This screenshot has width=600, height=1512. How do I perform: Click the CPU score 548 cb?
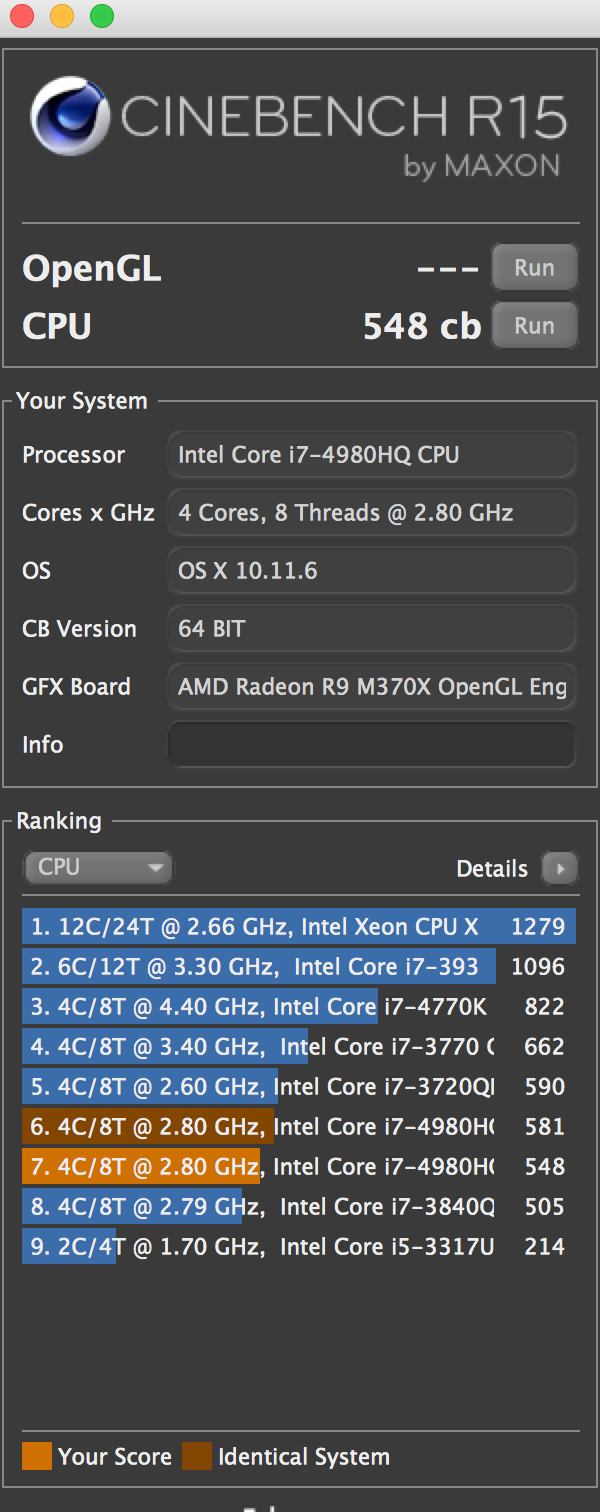(x=422, y=326)
